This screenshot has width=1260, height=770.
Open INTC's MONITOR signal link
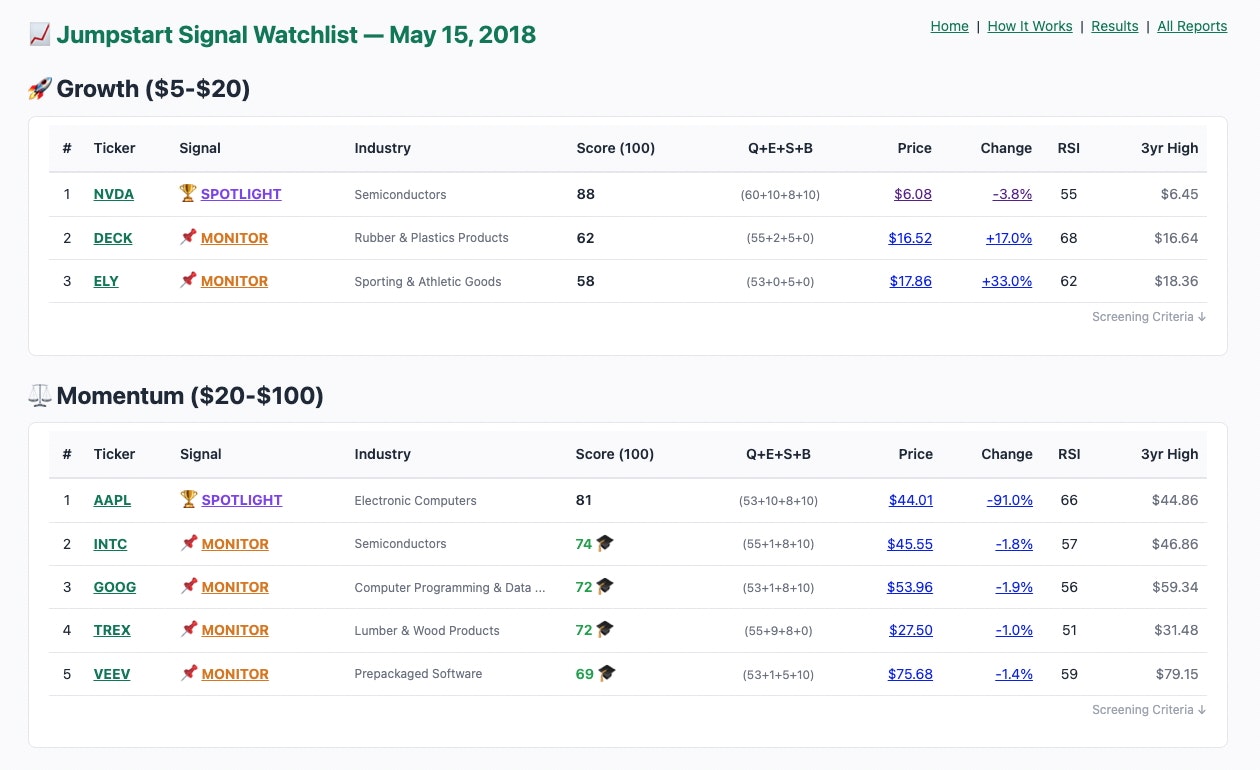pos(235,544)
